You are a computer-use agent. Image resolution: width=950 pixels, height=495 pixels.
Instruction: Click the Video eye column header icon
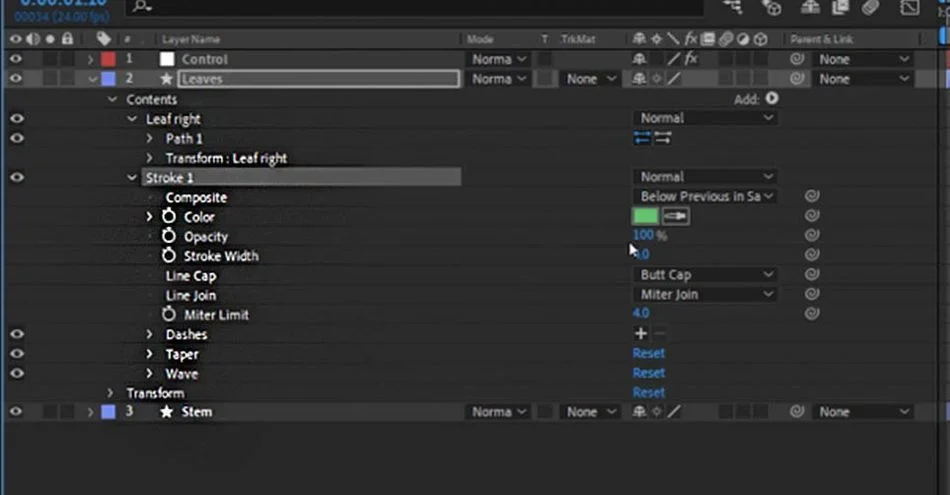pos(16,39)
